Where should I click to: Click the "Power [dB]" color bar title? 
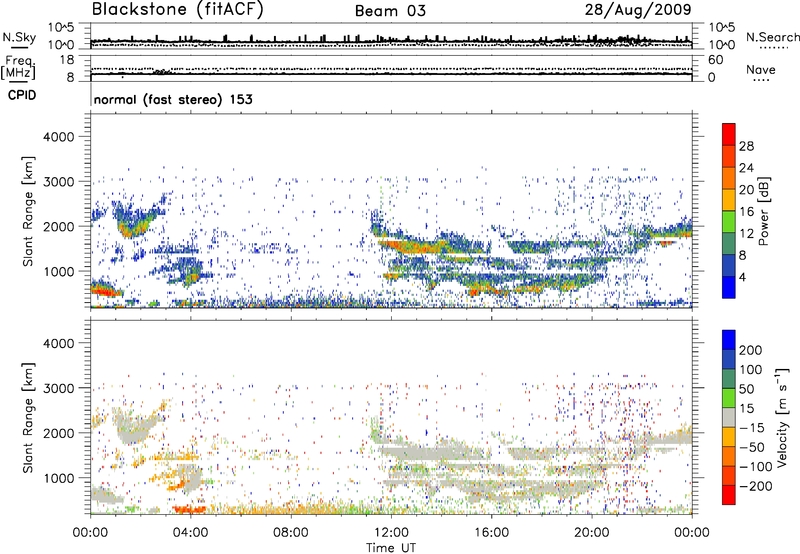click(x=764, y=211)
